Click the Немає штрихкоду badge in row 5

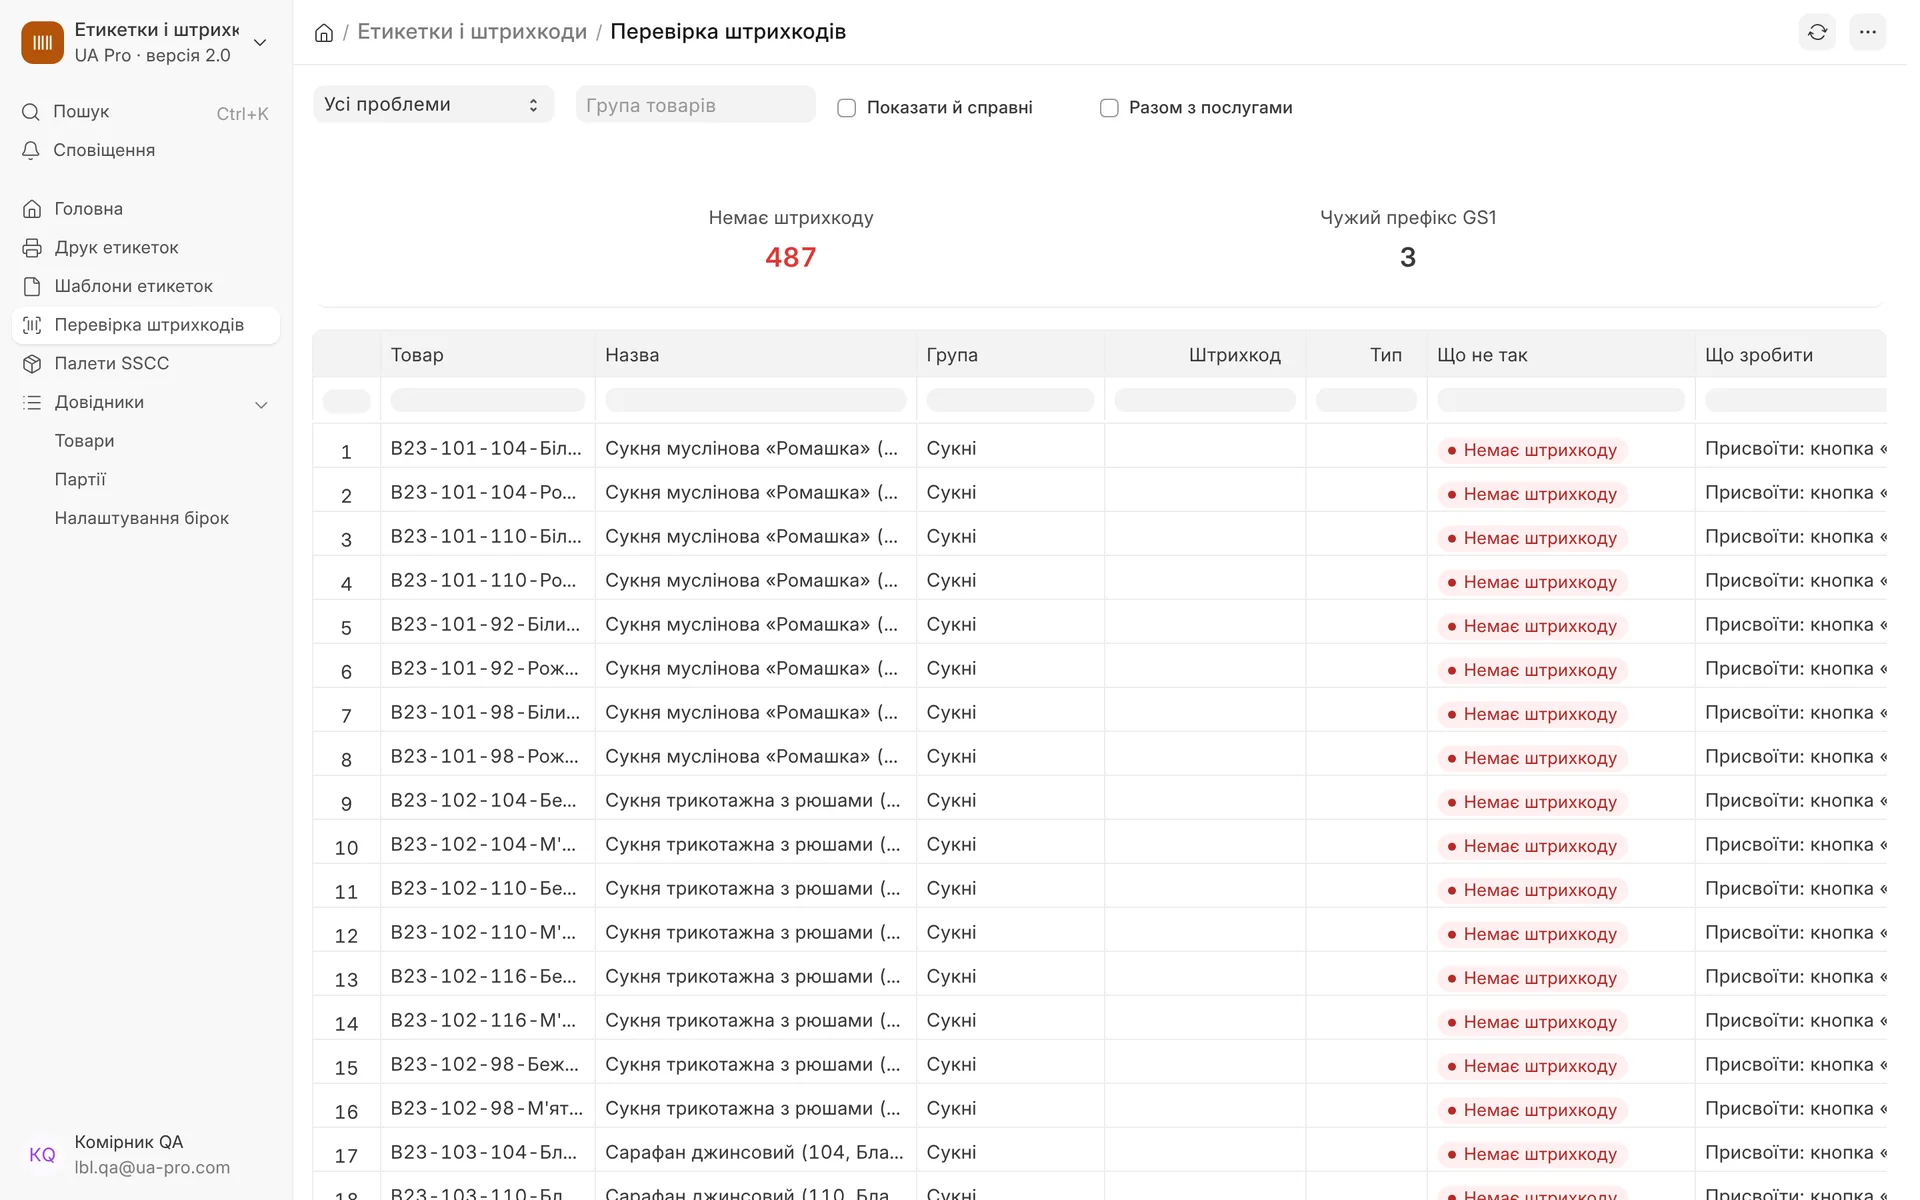click(x=1532, y=626)
